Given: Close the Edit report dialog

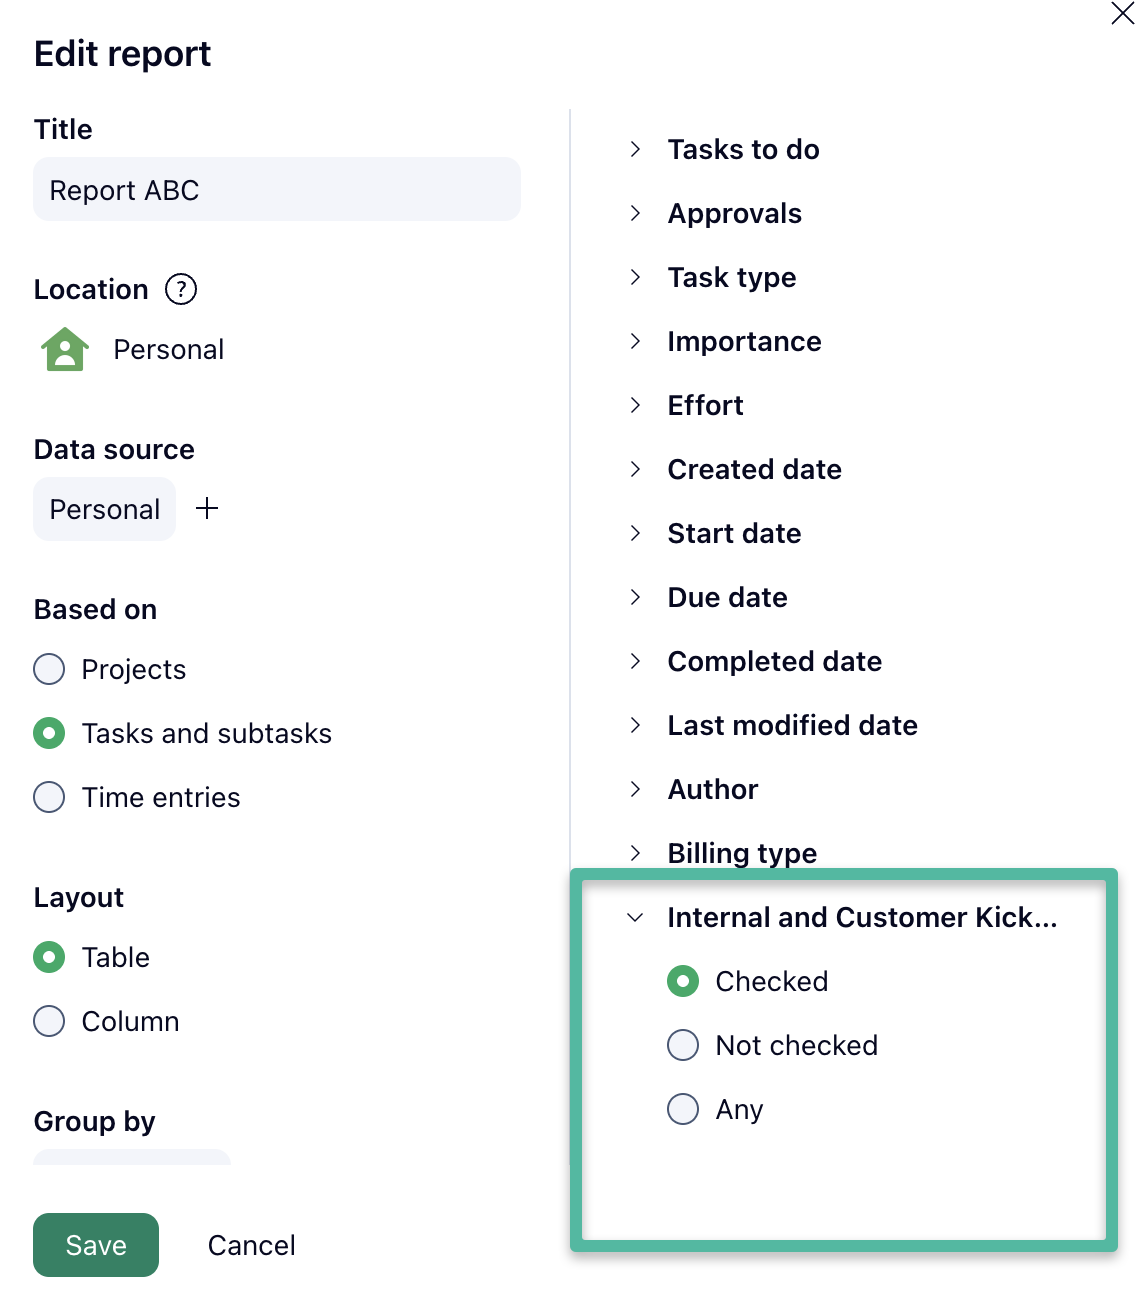Looking at the screenshot, I should 1122,13.
